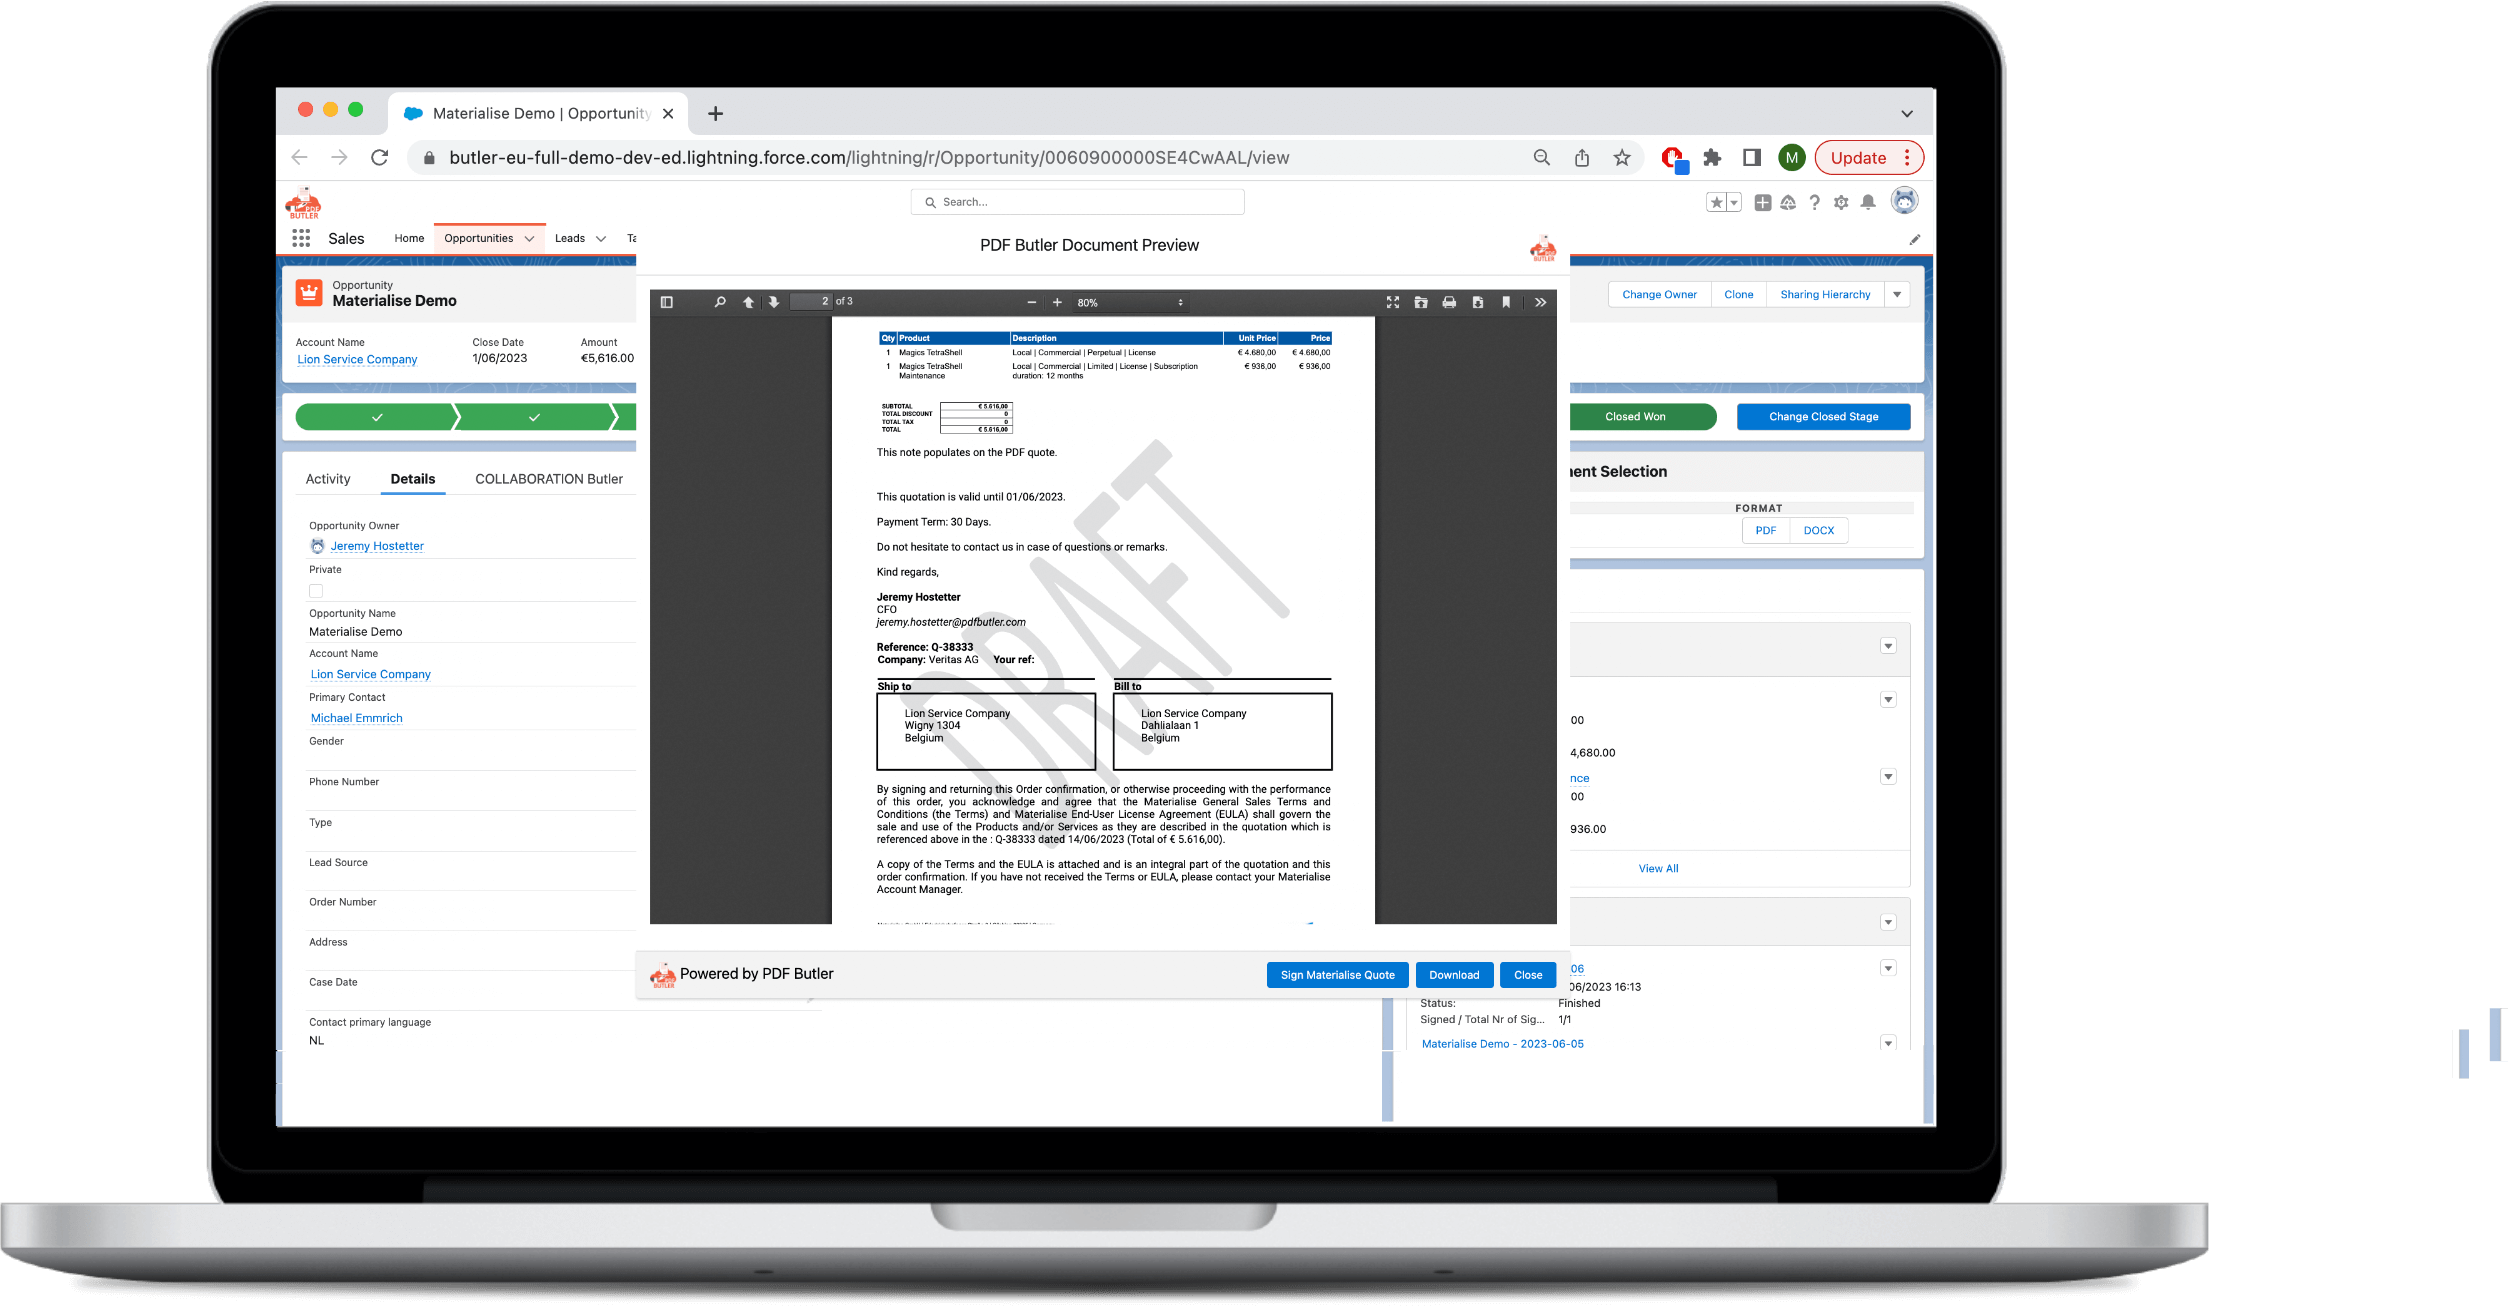Screen dimensions: 2508x1307
Task: Open dropdown on Materialise Demo - 2023-06-05 row
Action: pyautogui.click(x=1888, y=1043)
